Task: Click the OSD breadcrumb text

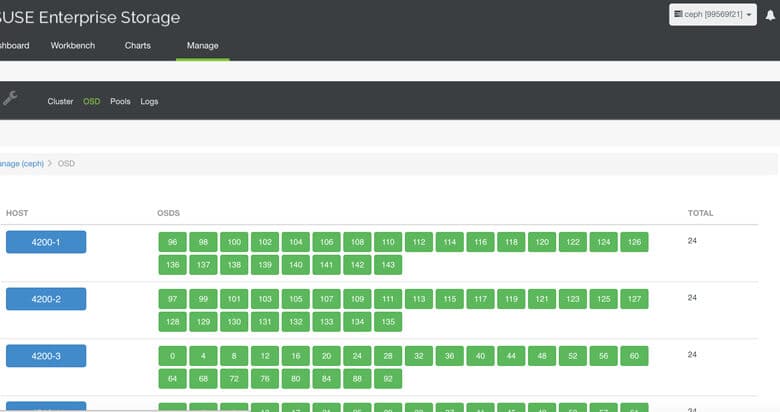Action: [x=66, y=163]
